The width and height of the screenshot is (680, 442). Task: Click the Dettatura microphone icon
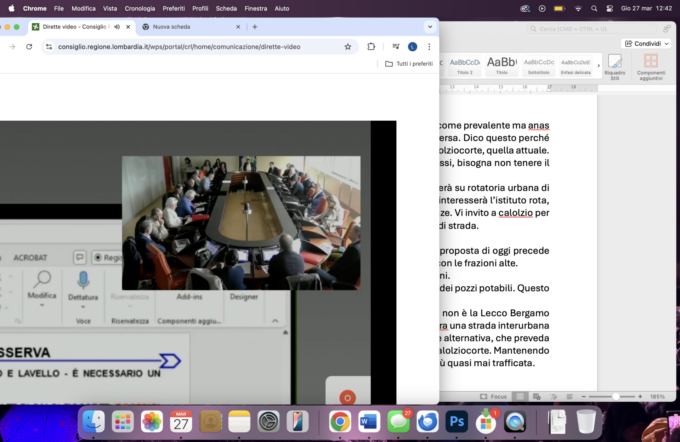coord(83,280)
